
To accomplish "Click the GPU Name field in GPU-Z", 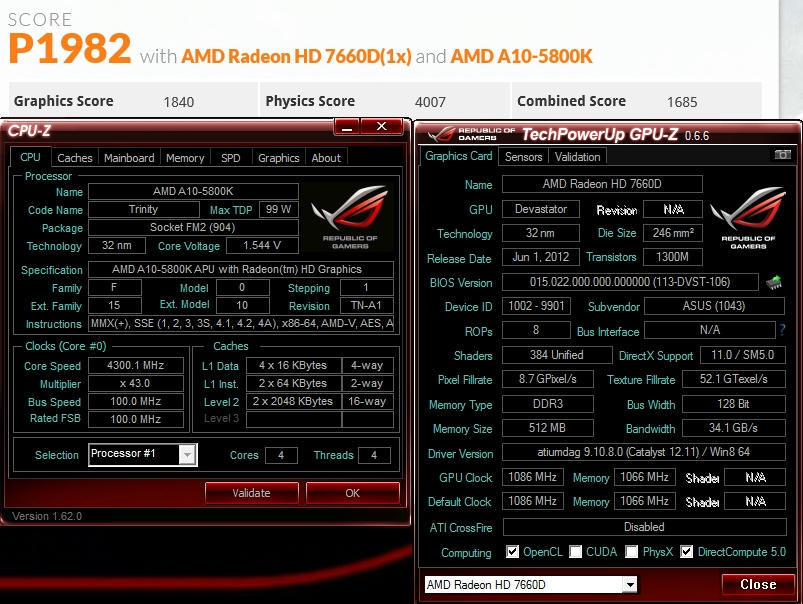I will click(602, 184).
